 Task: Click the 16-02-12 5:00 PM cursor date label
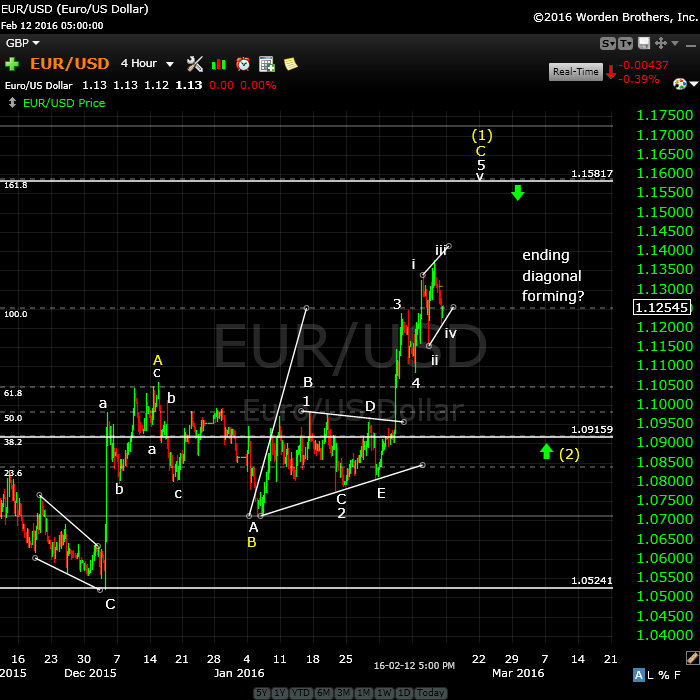tap(414, 666)
